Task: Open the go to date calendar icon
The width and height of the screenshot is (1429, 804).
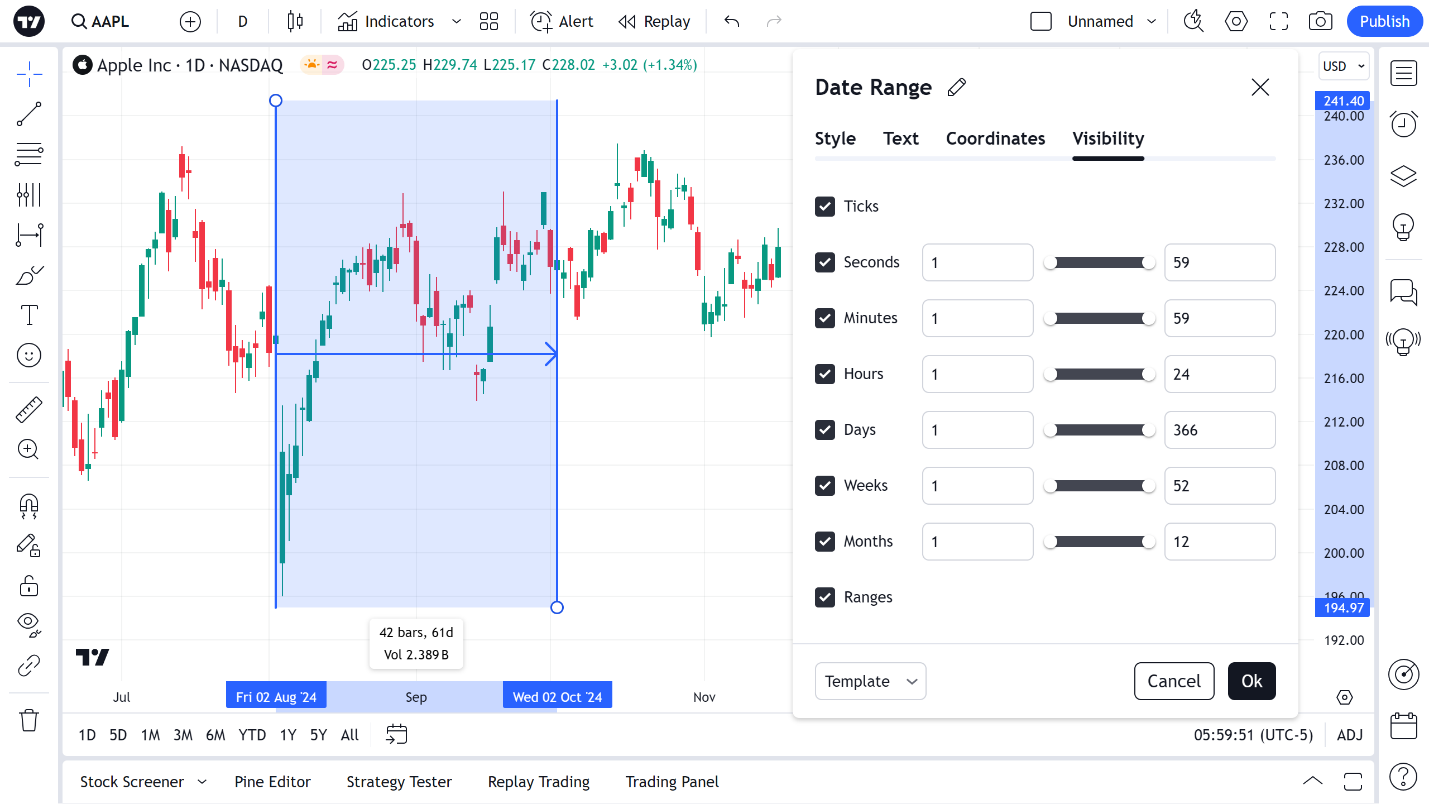Action: 397,735
